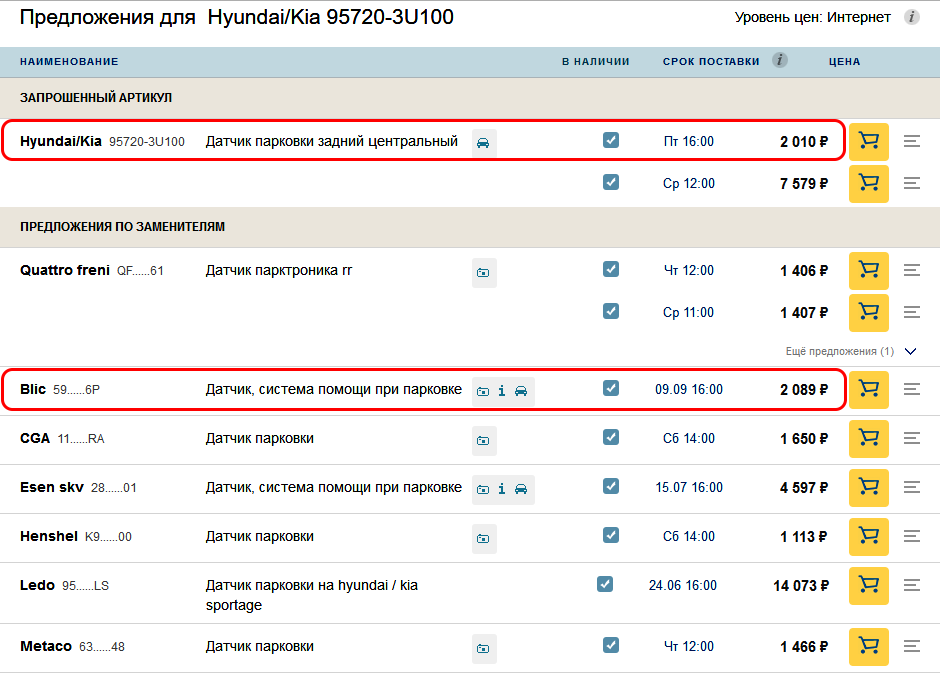Open info icon next to Blic sensor
The width and height of the screenshot is (940, 676).
(x=502, y=391)
